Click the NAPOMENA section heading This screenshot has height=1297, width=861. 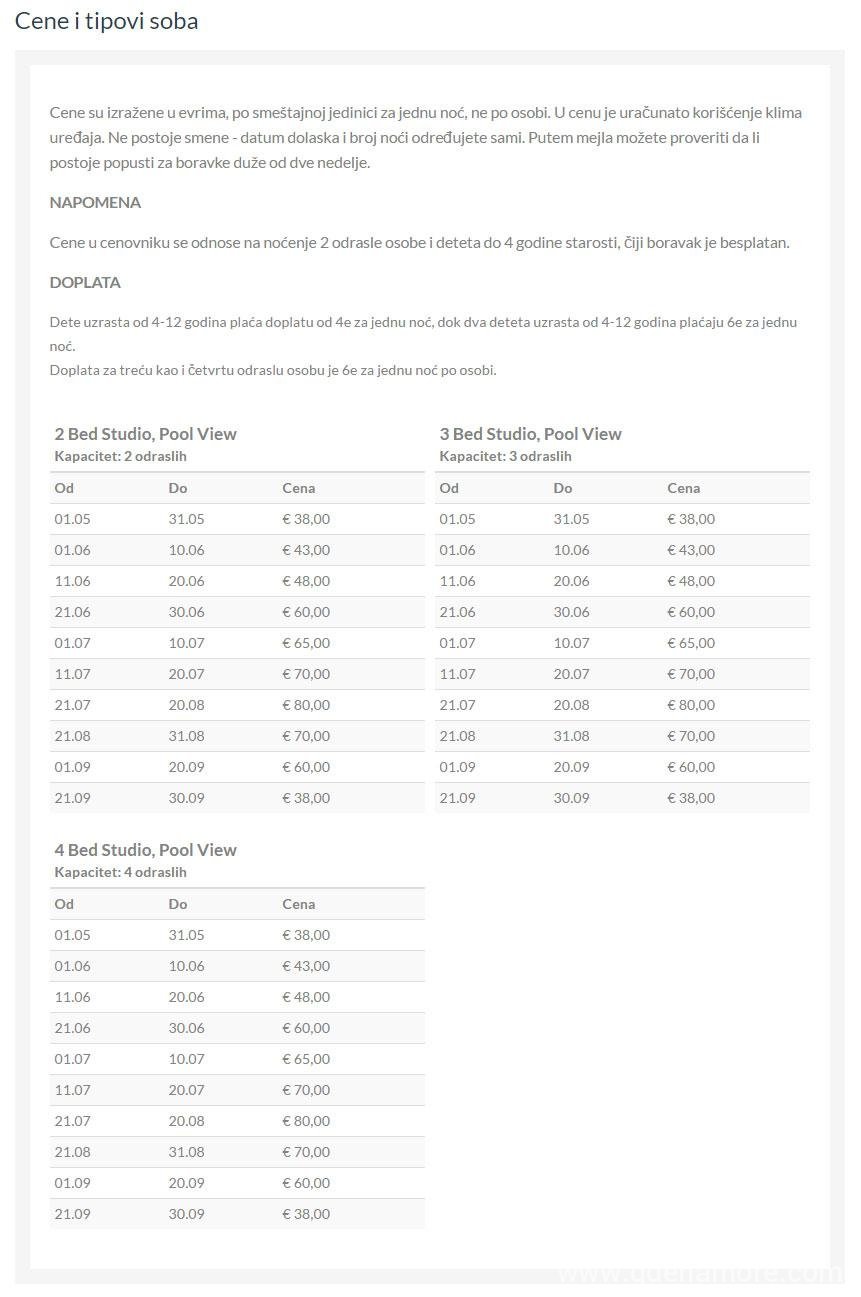95,202
